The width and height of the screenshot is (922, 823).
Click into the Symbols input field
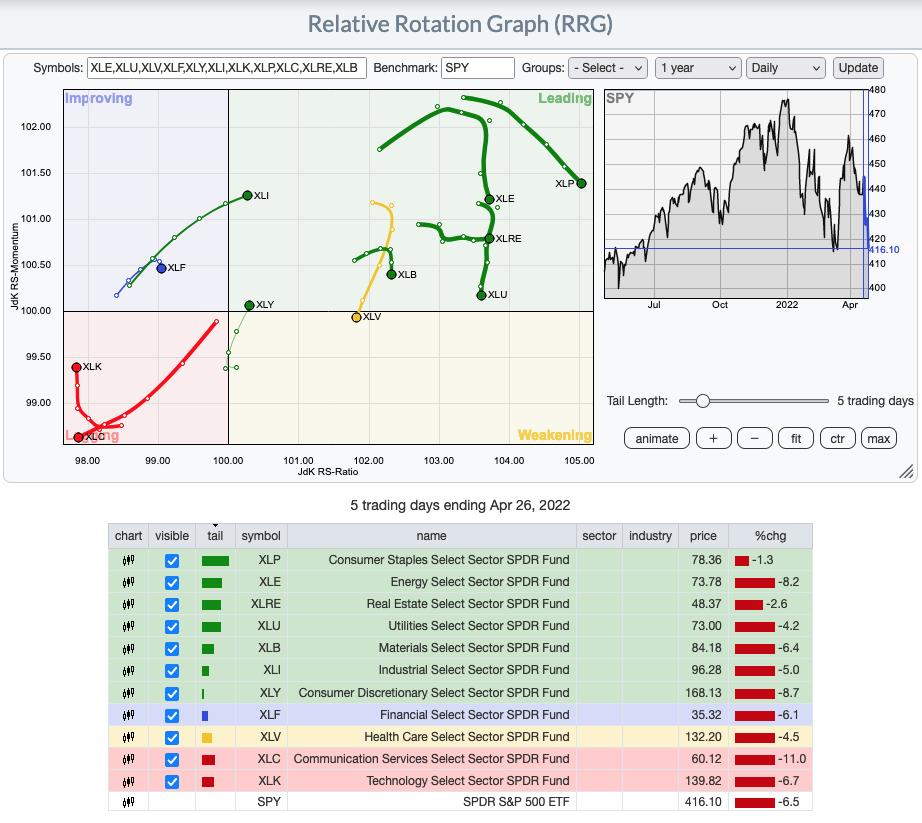coord(226,68)
